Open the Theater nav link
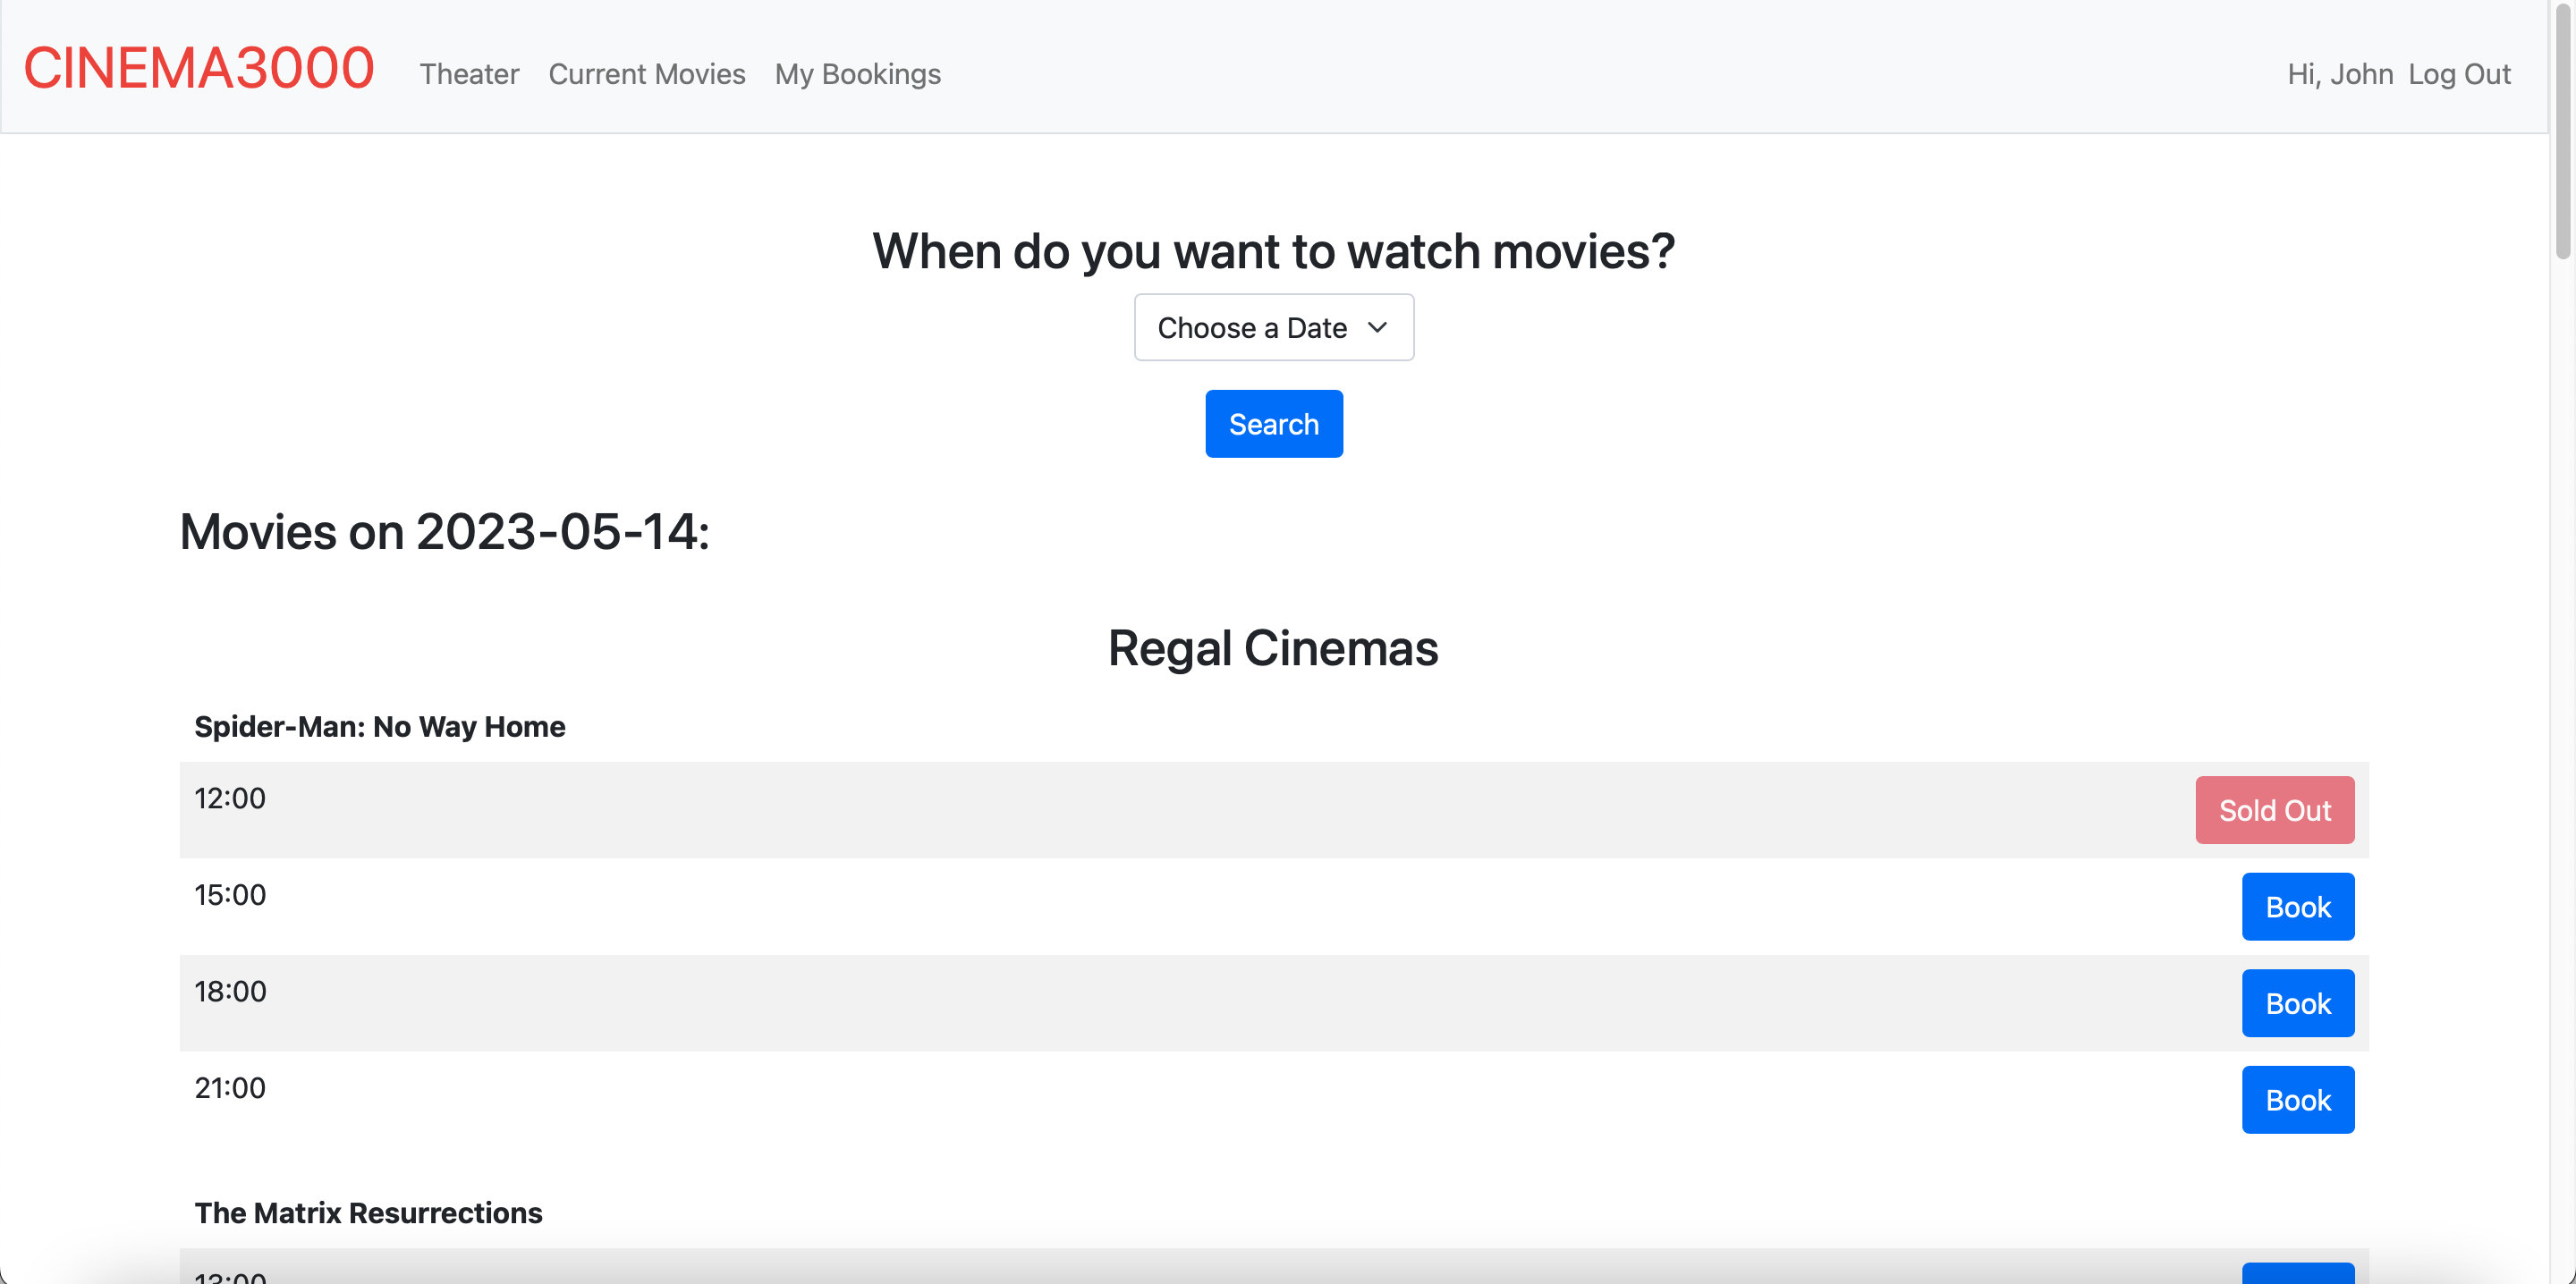This screenshot has width=2576, height=1284. coord(469,74)
